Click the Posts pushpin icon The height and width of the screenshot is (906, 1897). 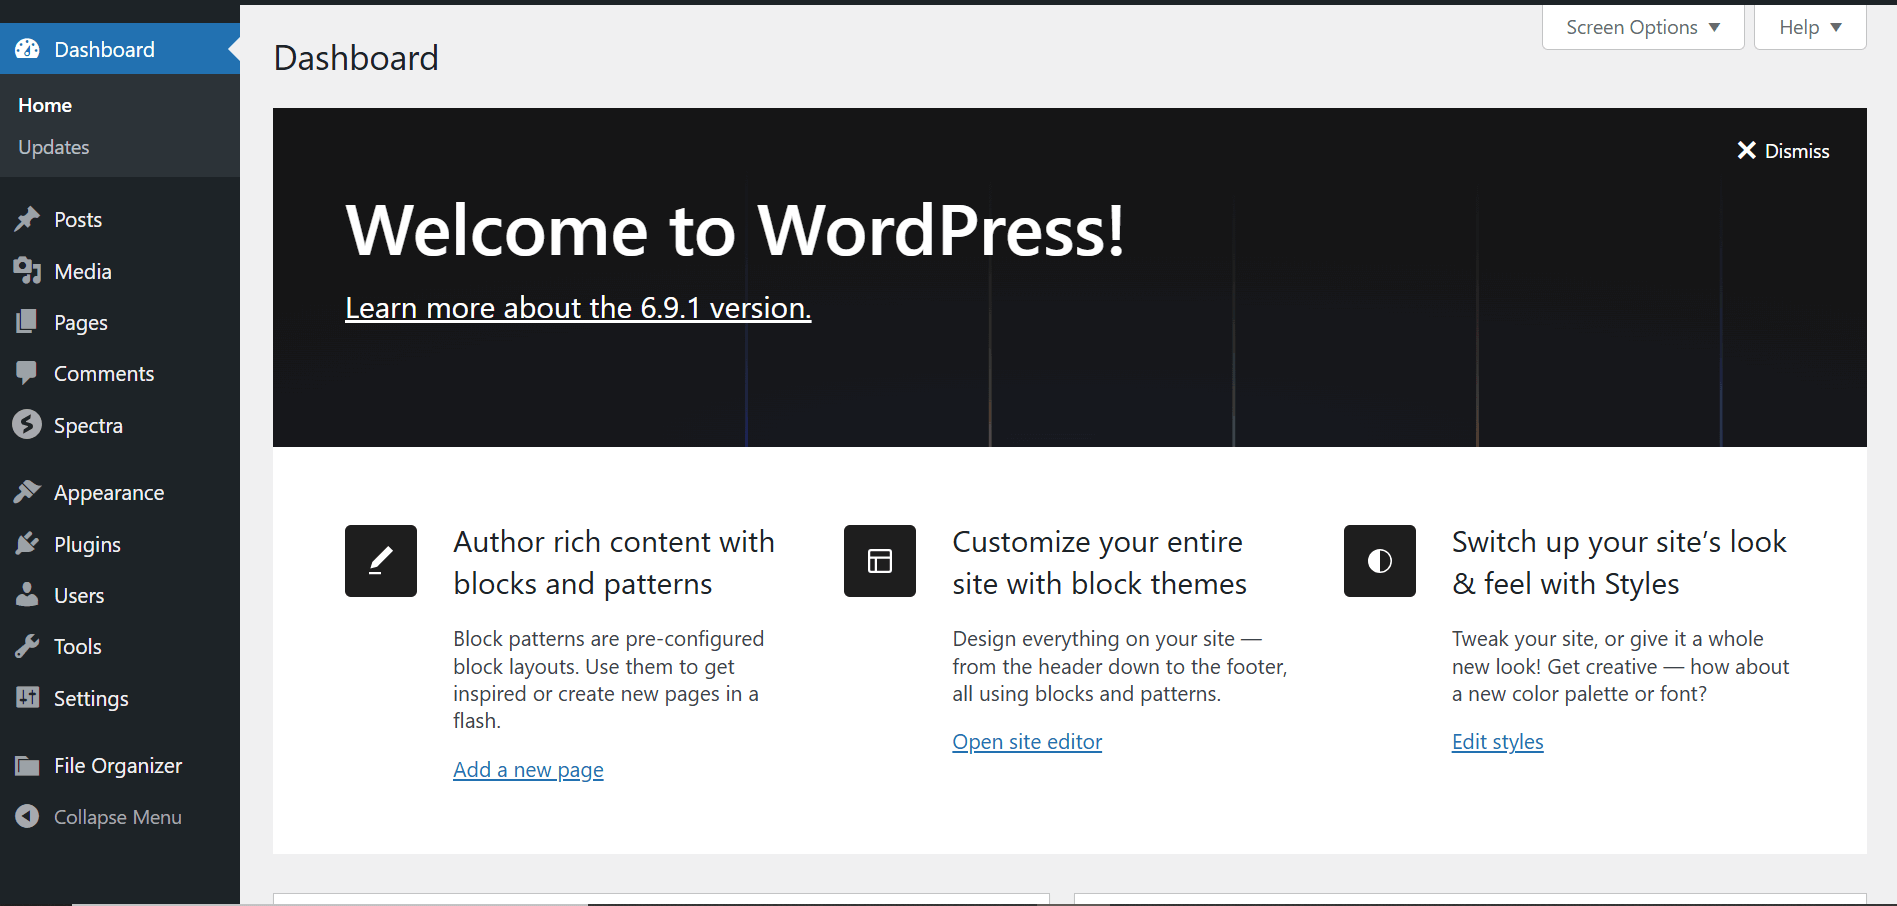[x=27, y=219]
